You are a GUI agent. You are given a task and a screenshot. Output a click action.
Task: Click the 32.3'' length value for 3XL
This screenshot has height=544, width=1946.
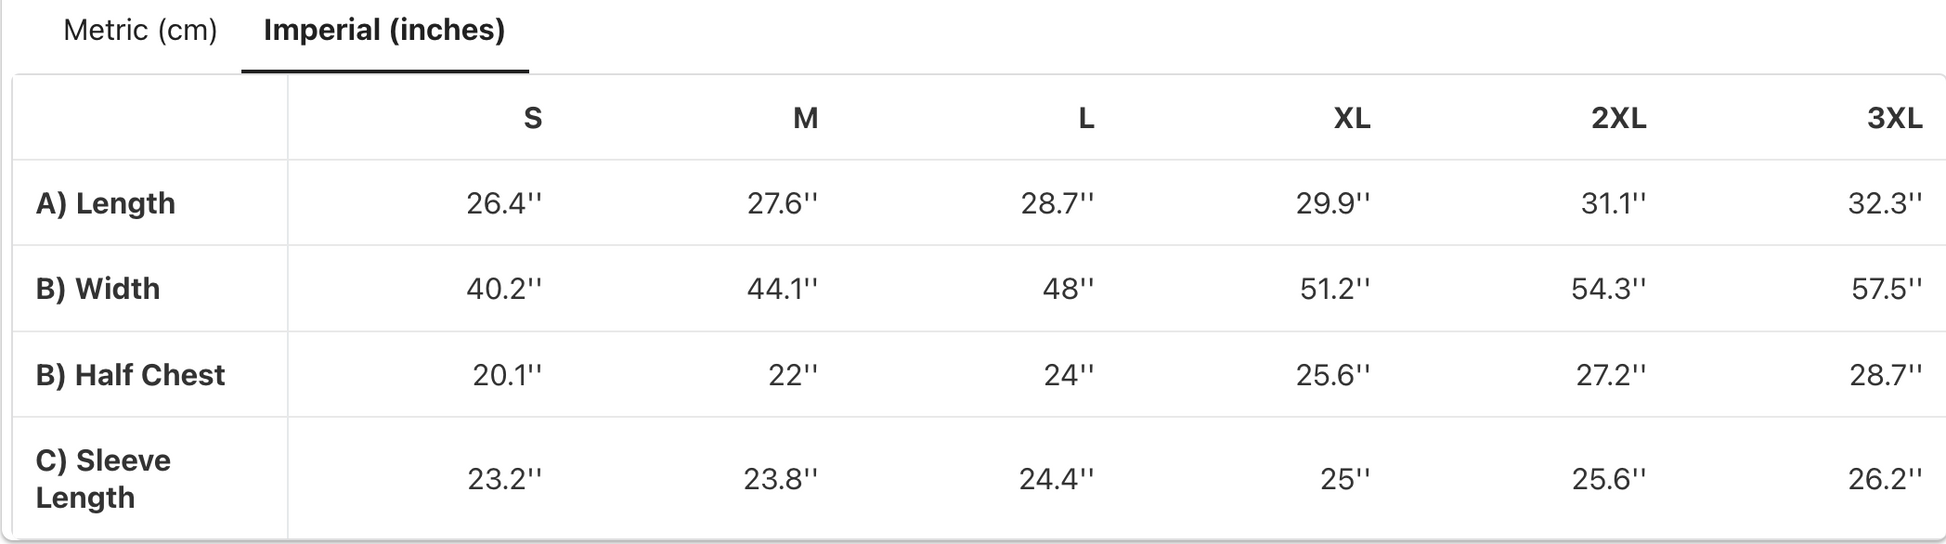[1885, 203]
